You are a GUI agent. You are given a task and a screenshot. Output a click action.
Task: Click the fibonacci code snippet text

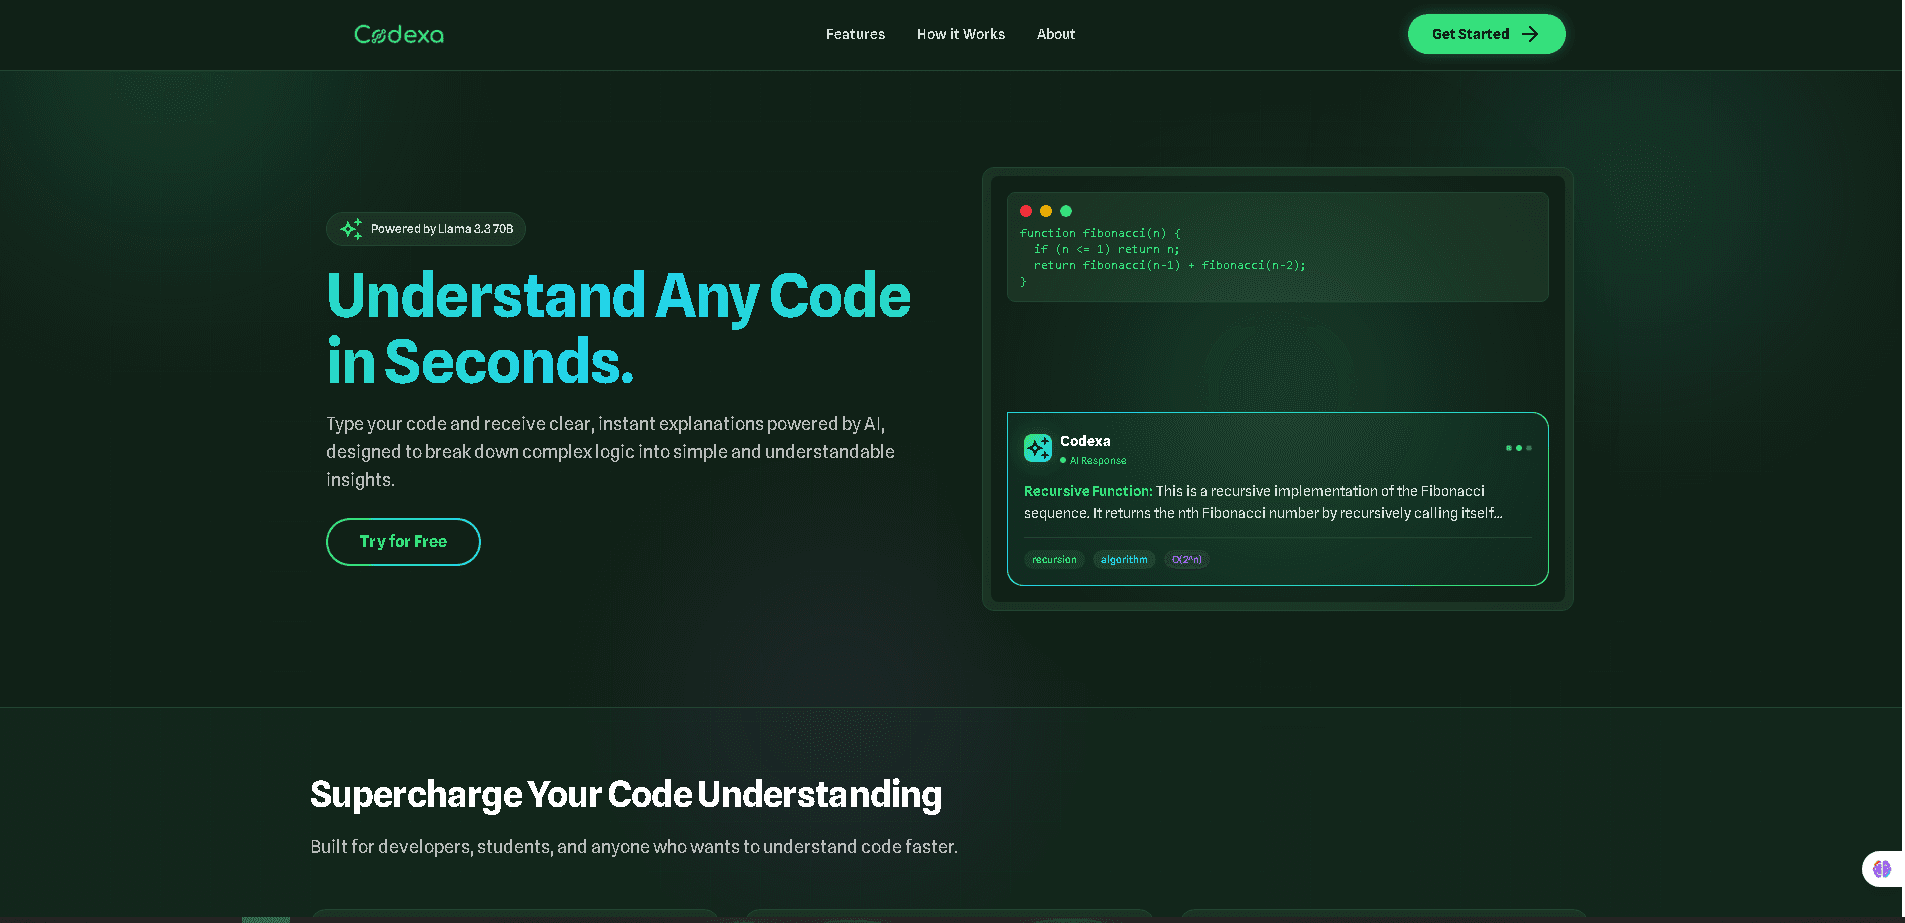1162,257
